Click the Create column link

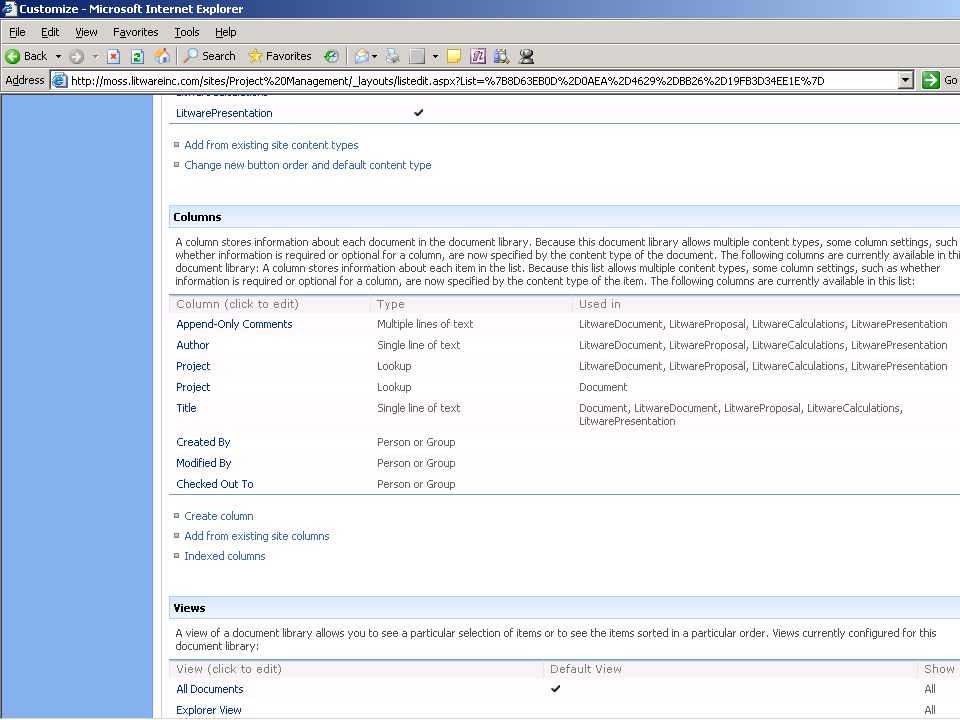[219, 516]
